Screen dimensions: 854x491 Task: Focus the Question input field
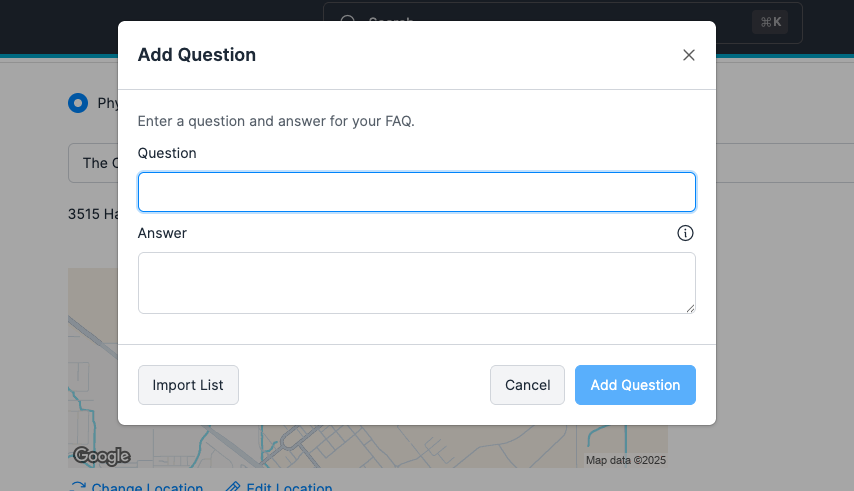(x=416, y=192)
